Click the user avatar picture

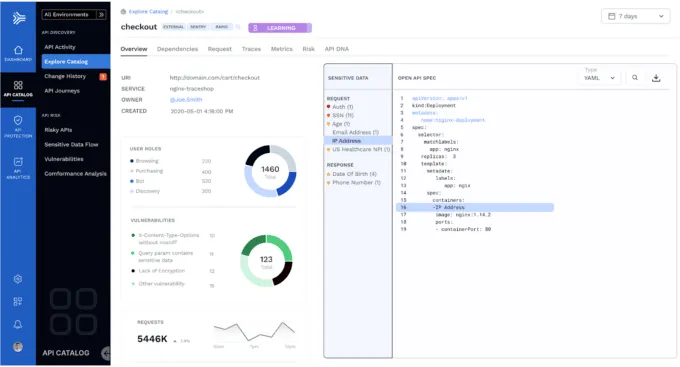(x=18, y=347)
